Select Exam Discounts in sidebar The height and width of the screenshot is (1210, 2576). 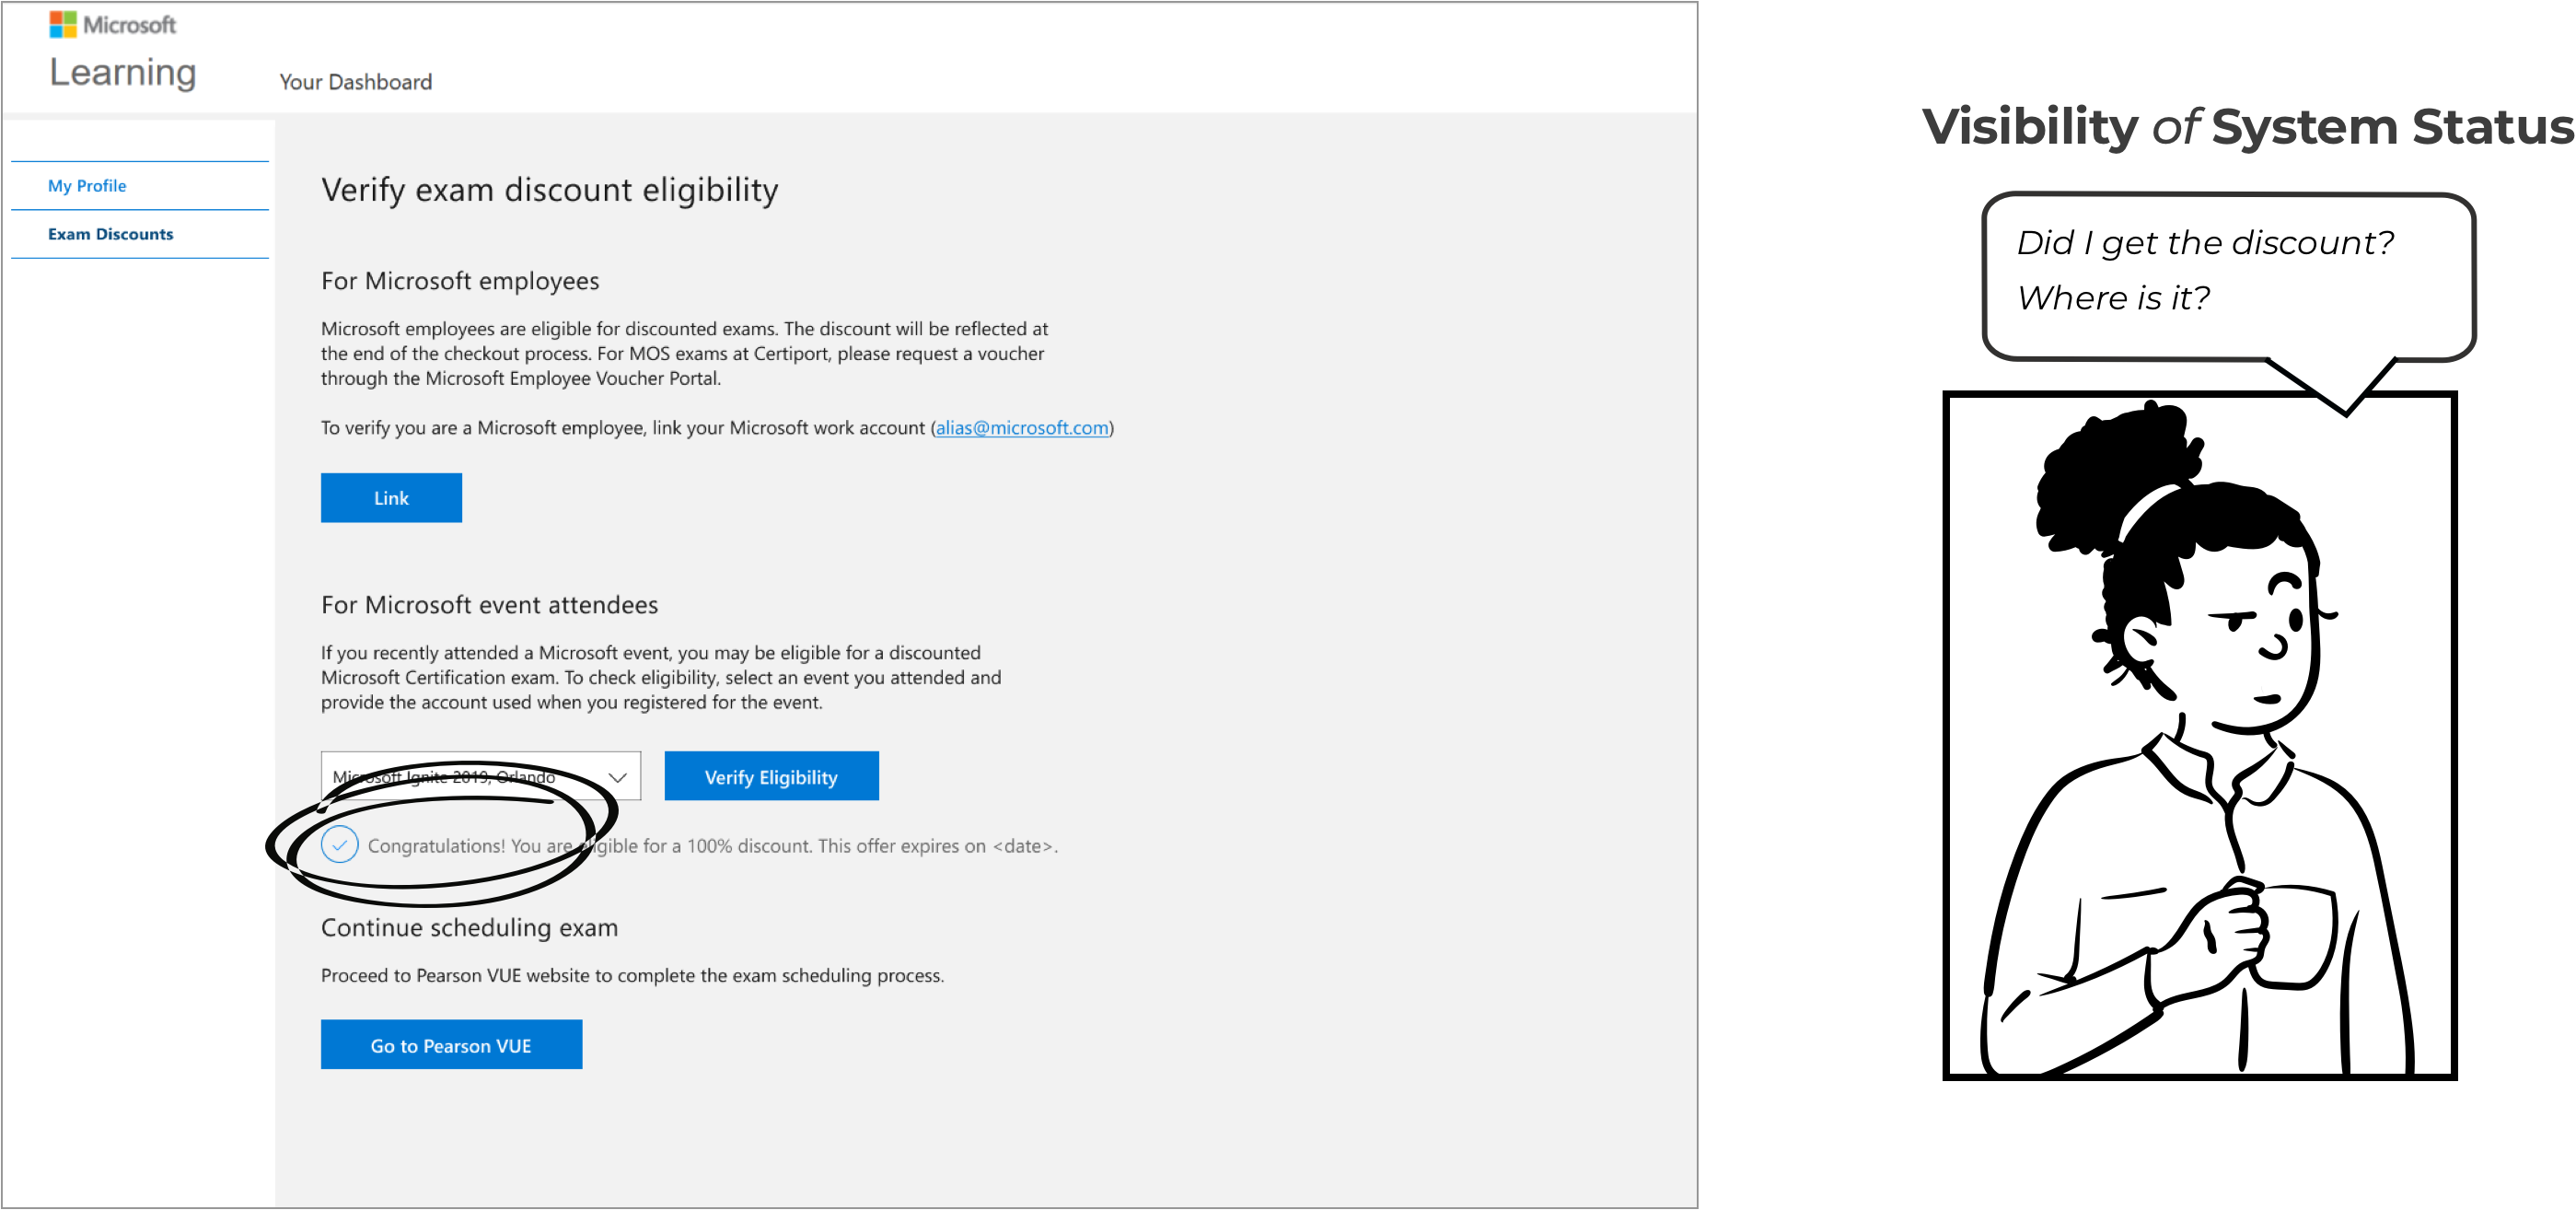click(x=110, y=234)
